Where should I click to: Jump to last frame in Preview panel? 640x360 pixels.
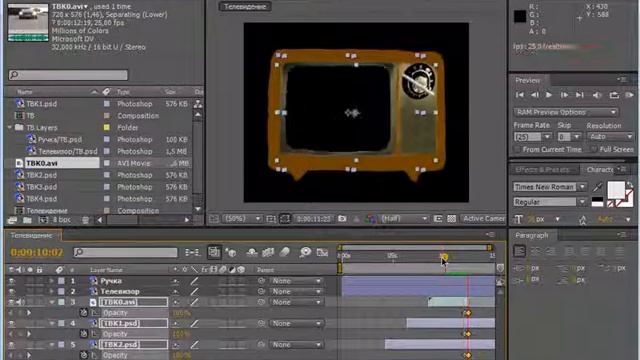click(580, 95)
